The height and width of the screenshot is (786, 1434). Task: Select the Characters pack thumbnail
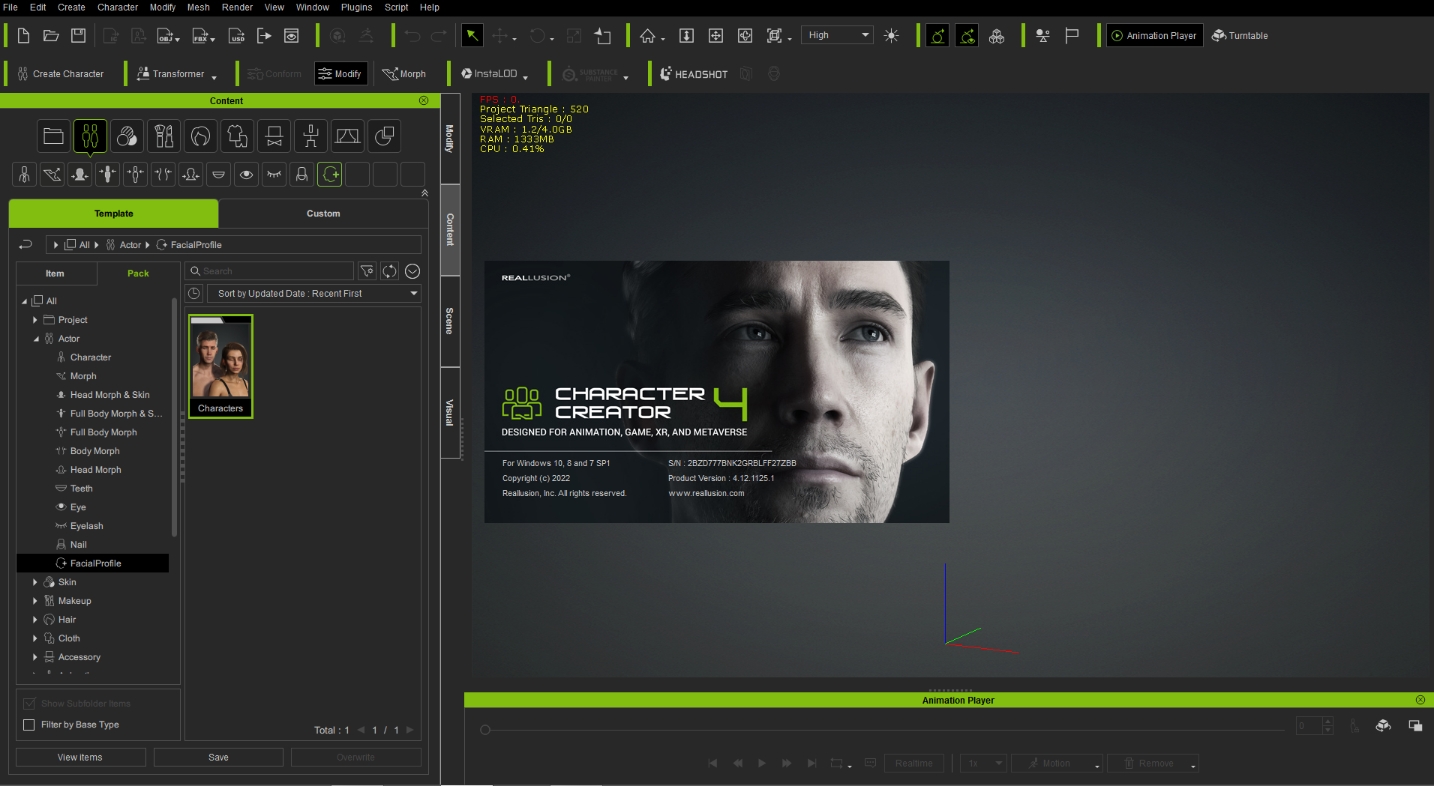click(x=221, y=366)
